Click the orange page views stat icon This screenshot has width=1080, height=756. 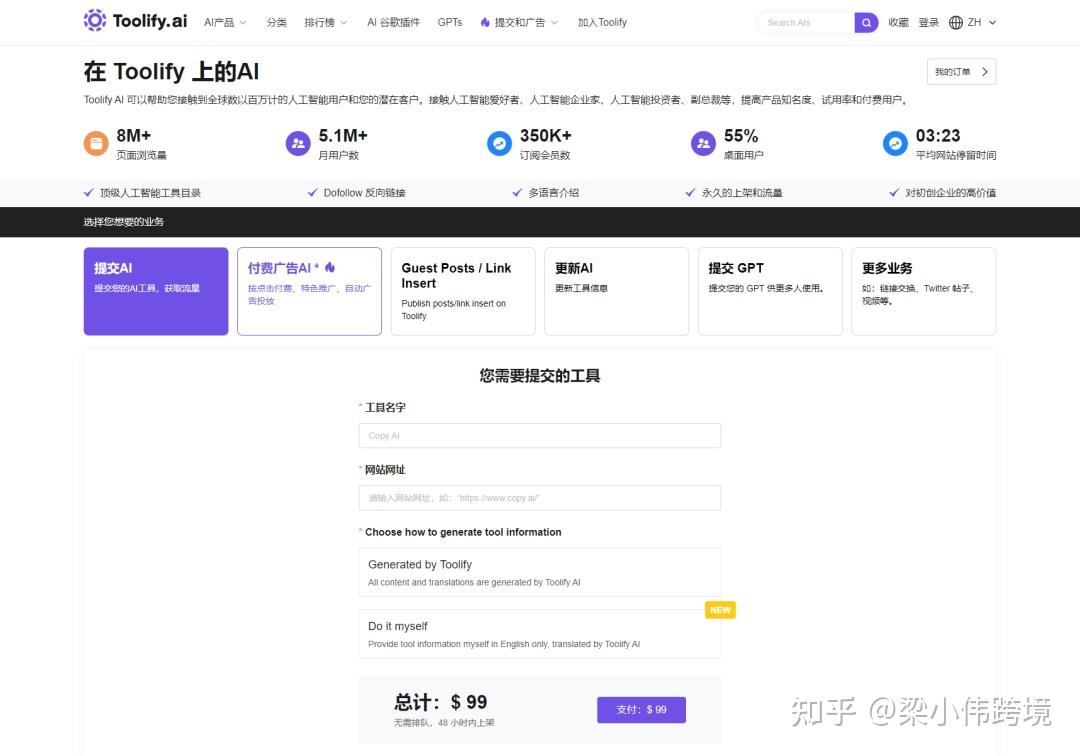pyautogui.click(x=96, y=143)
